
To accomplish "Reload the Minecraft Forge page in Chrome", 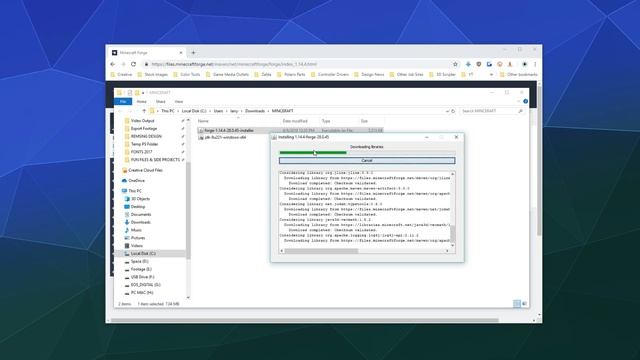I will [x=133, y=64].
